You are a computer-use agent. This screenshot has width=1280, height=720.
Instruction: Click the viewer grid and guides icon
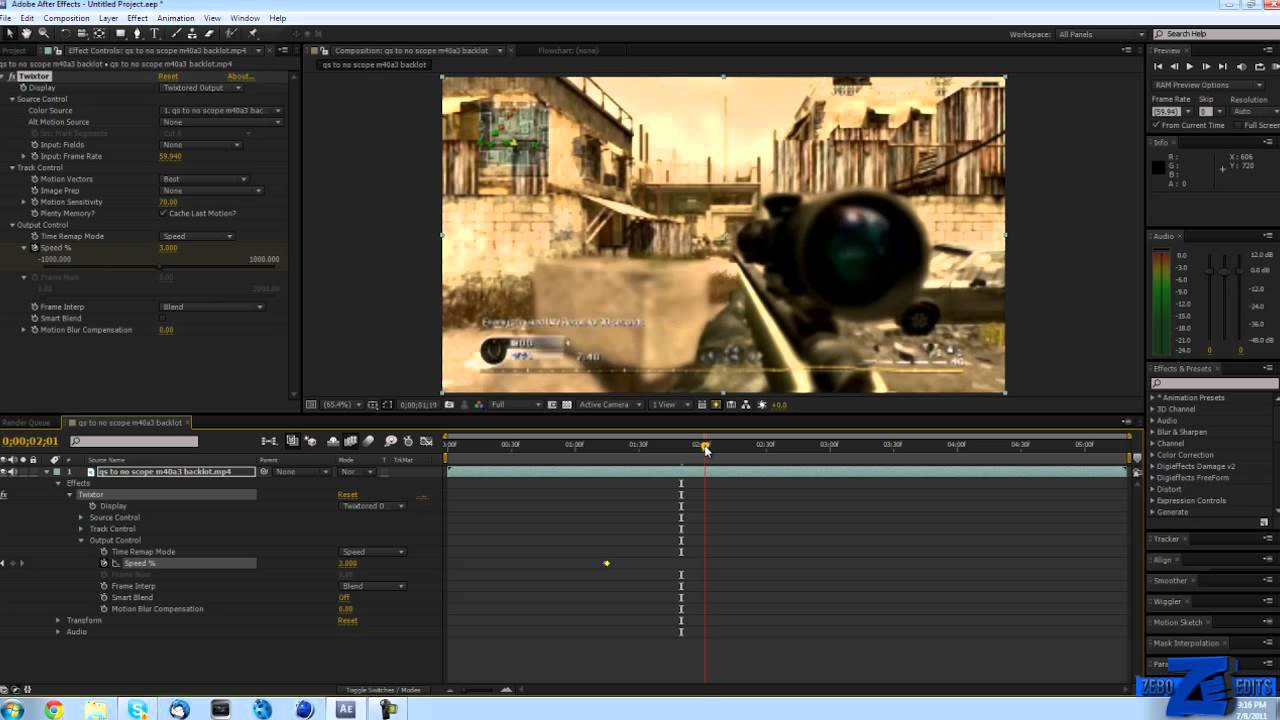(x=372, y=405)
